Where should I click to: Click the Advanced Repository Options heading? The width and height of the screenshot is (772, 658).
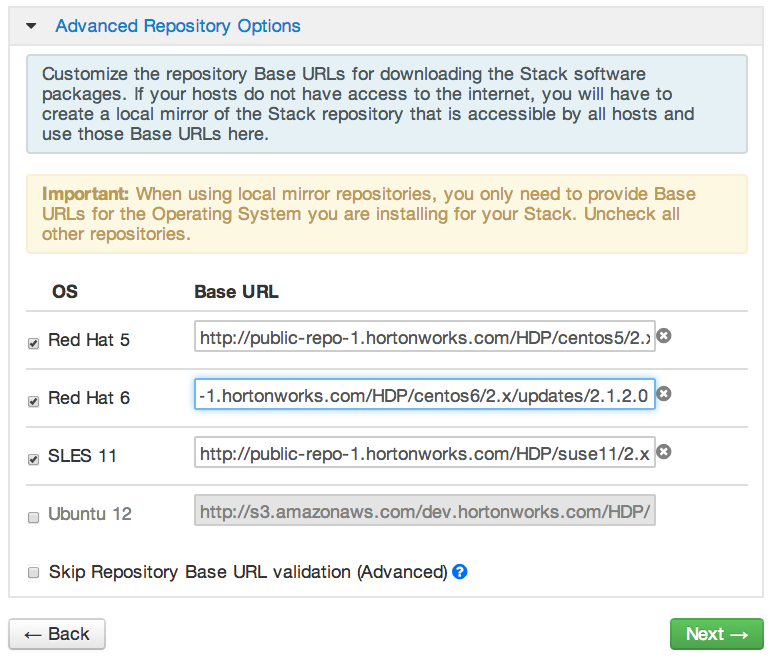click(178, 27)
